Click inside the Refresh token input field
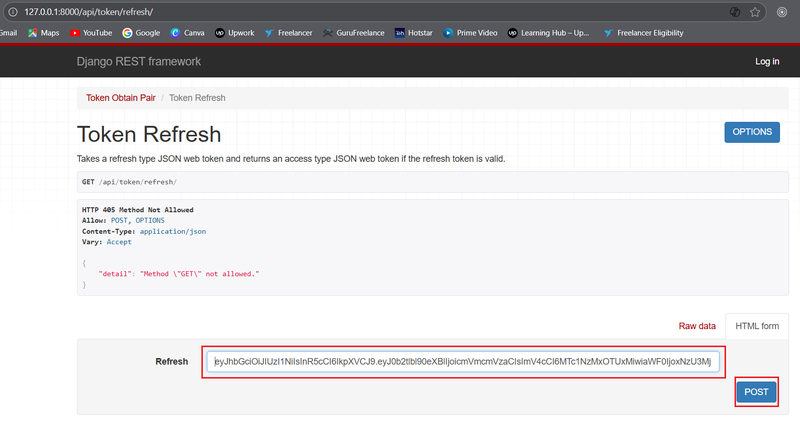 463,362
